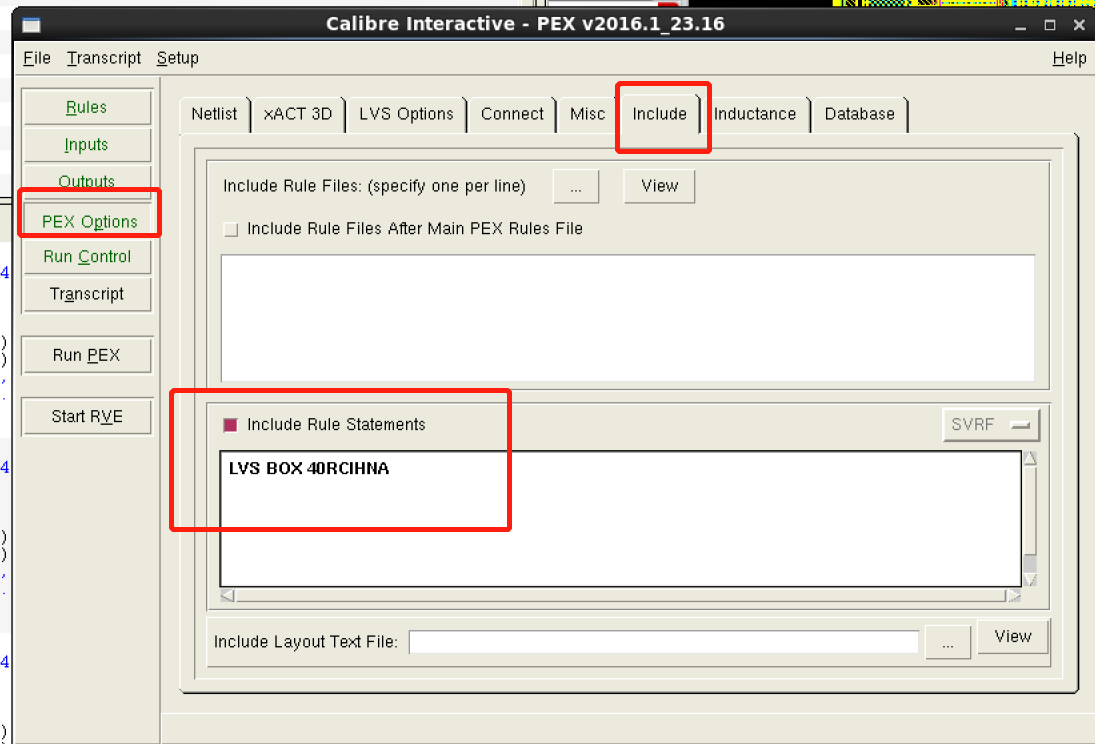Image resolution: width=1095 pixels, height=744 pixels.
Task: Click View next to Include Layout Text File
Action: [x=1013, y=636]
